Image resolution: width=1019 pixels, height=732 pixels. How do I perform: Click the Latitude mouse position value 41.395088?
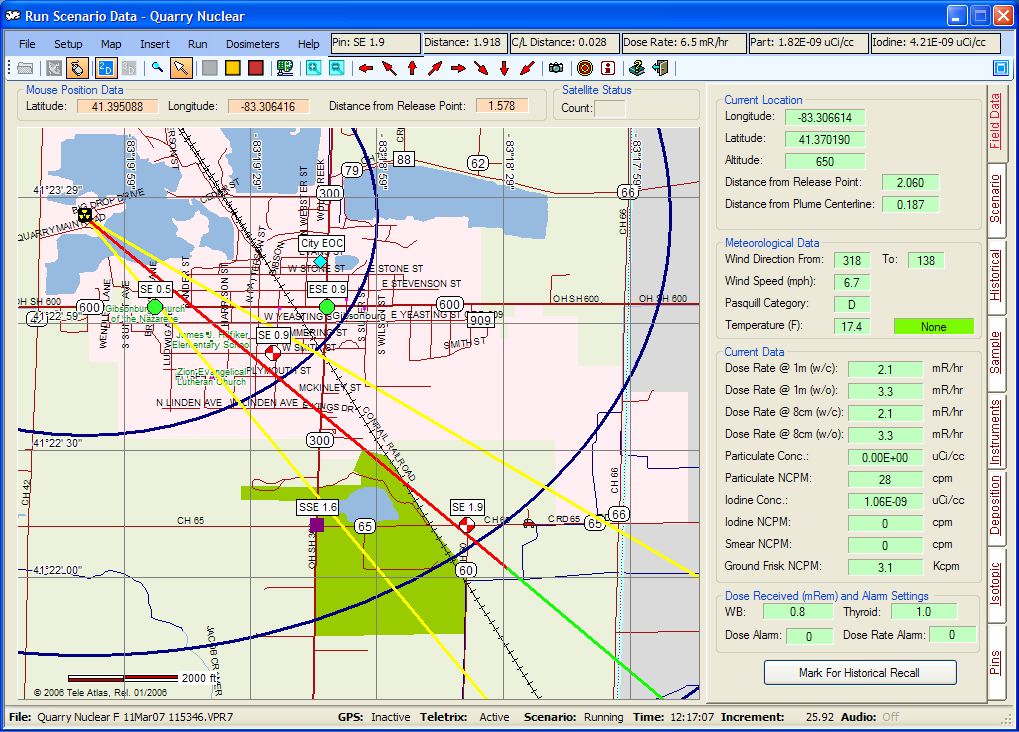click(x=118, y=106)
